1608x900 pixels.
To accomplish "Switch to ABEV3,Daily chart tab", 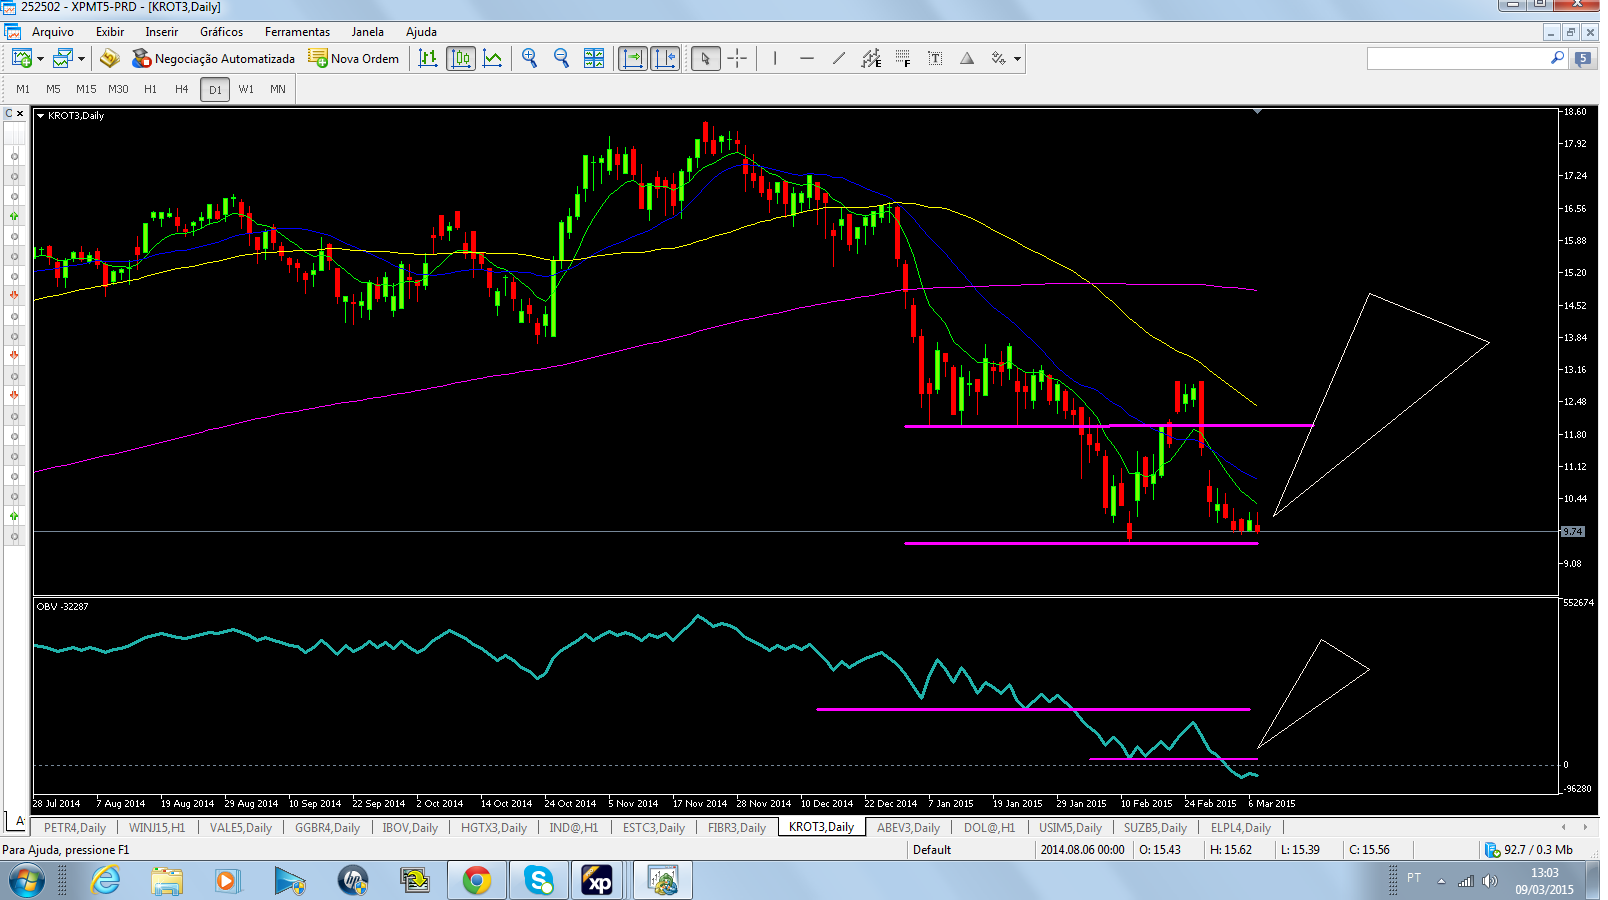I will [x=908, y=828].
